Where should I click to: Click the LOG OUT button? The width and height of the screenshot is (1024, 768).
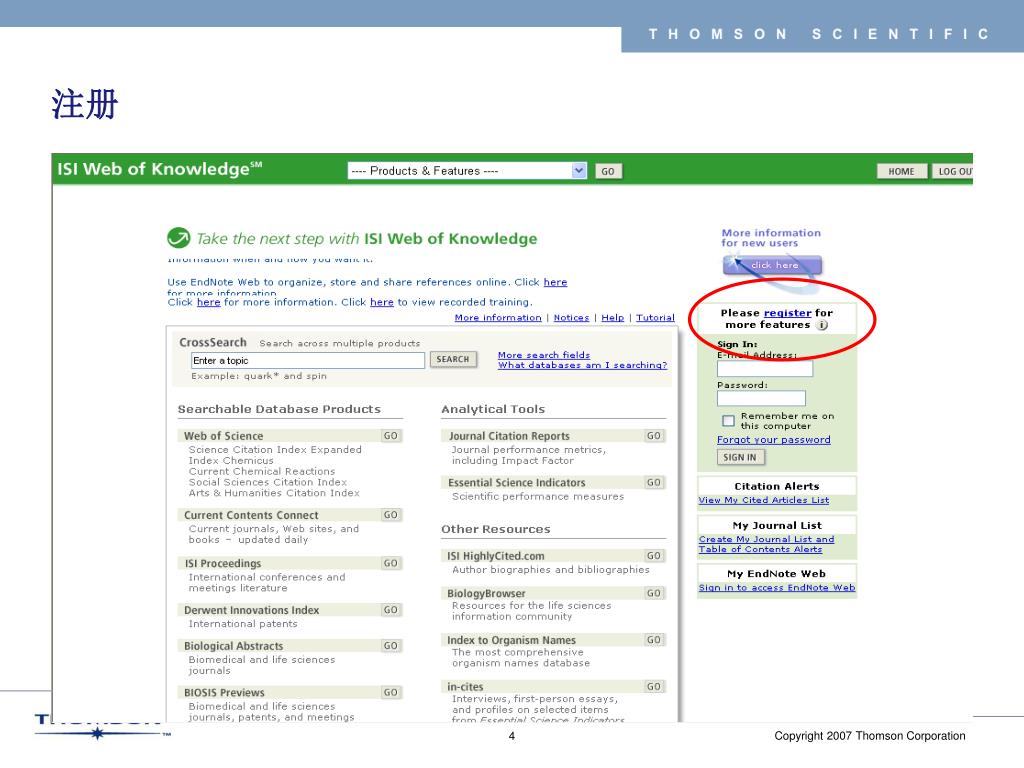point(953,171)
